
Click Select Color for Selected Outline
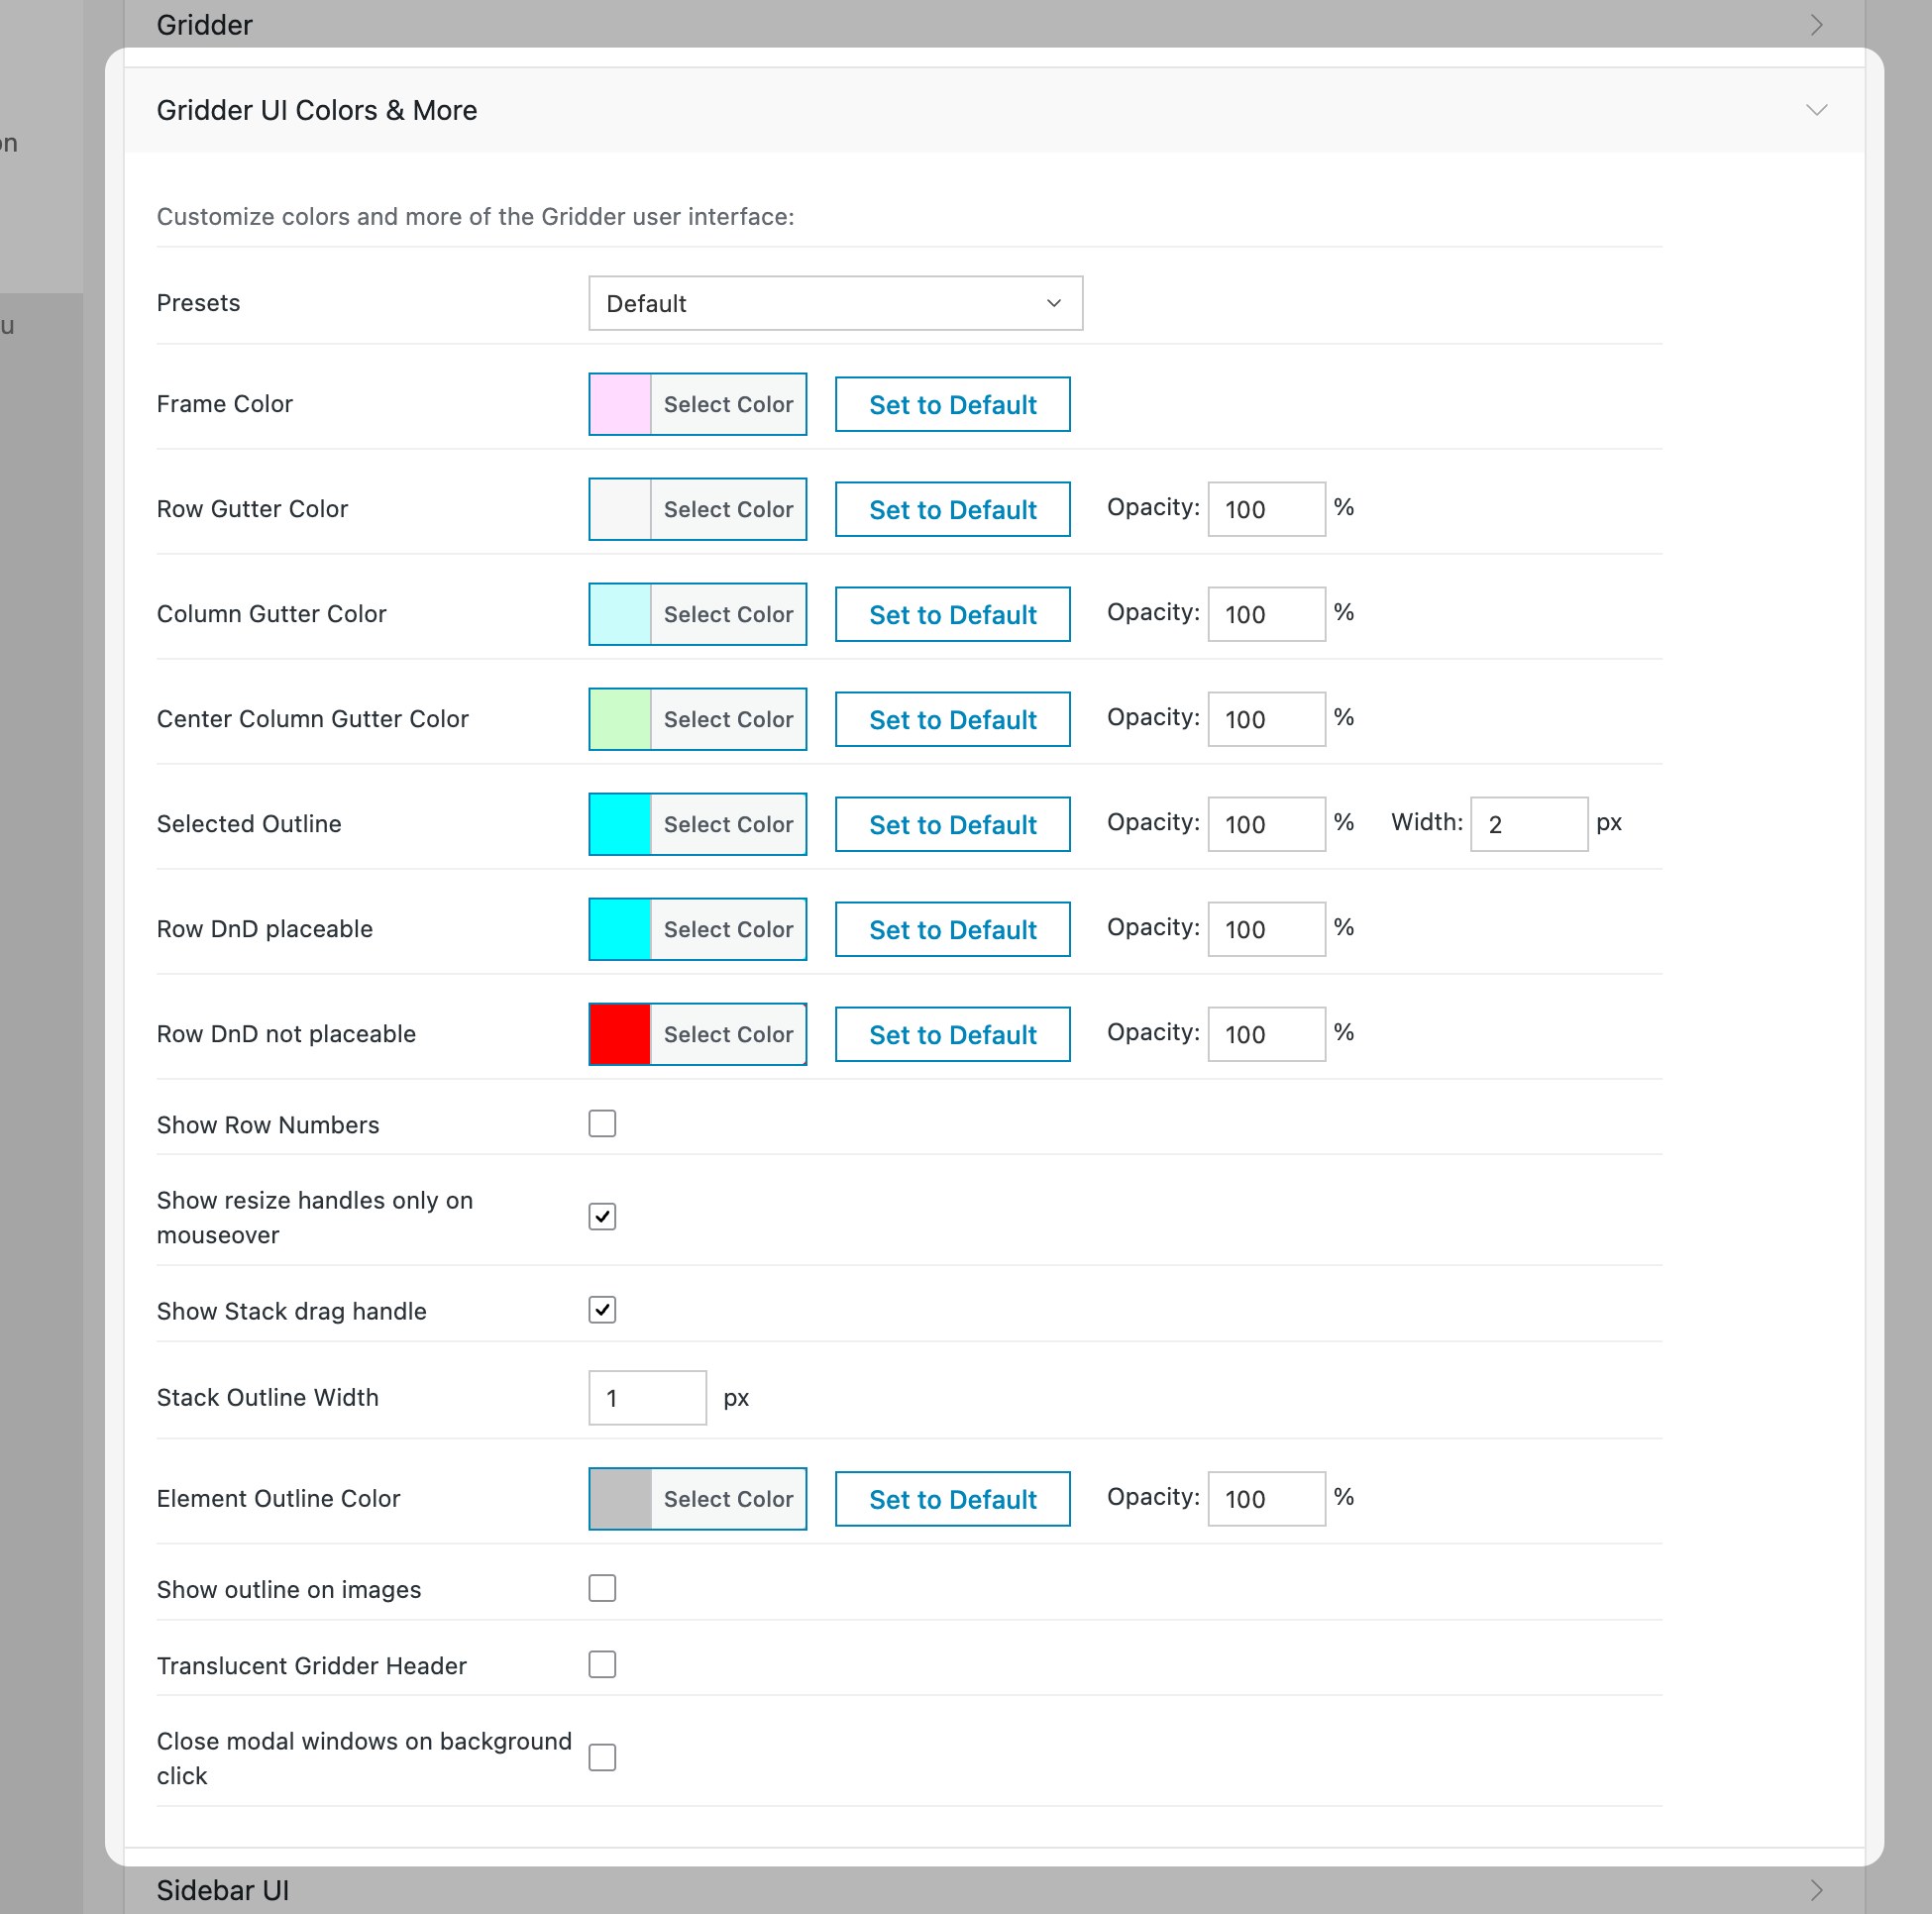(x=729, y=824)
